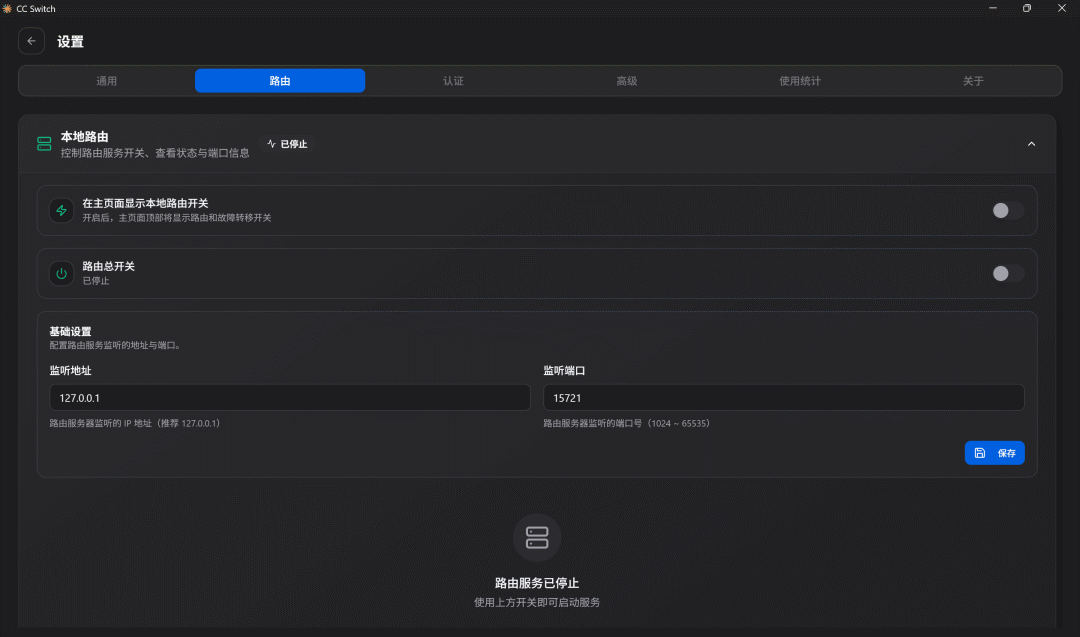Switch to the 使用统计 tab
Viewport: 1080px width, 637px height.
[800, 81]
